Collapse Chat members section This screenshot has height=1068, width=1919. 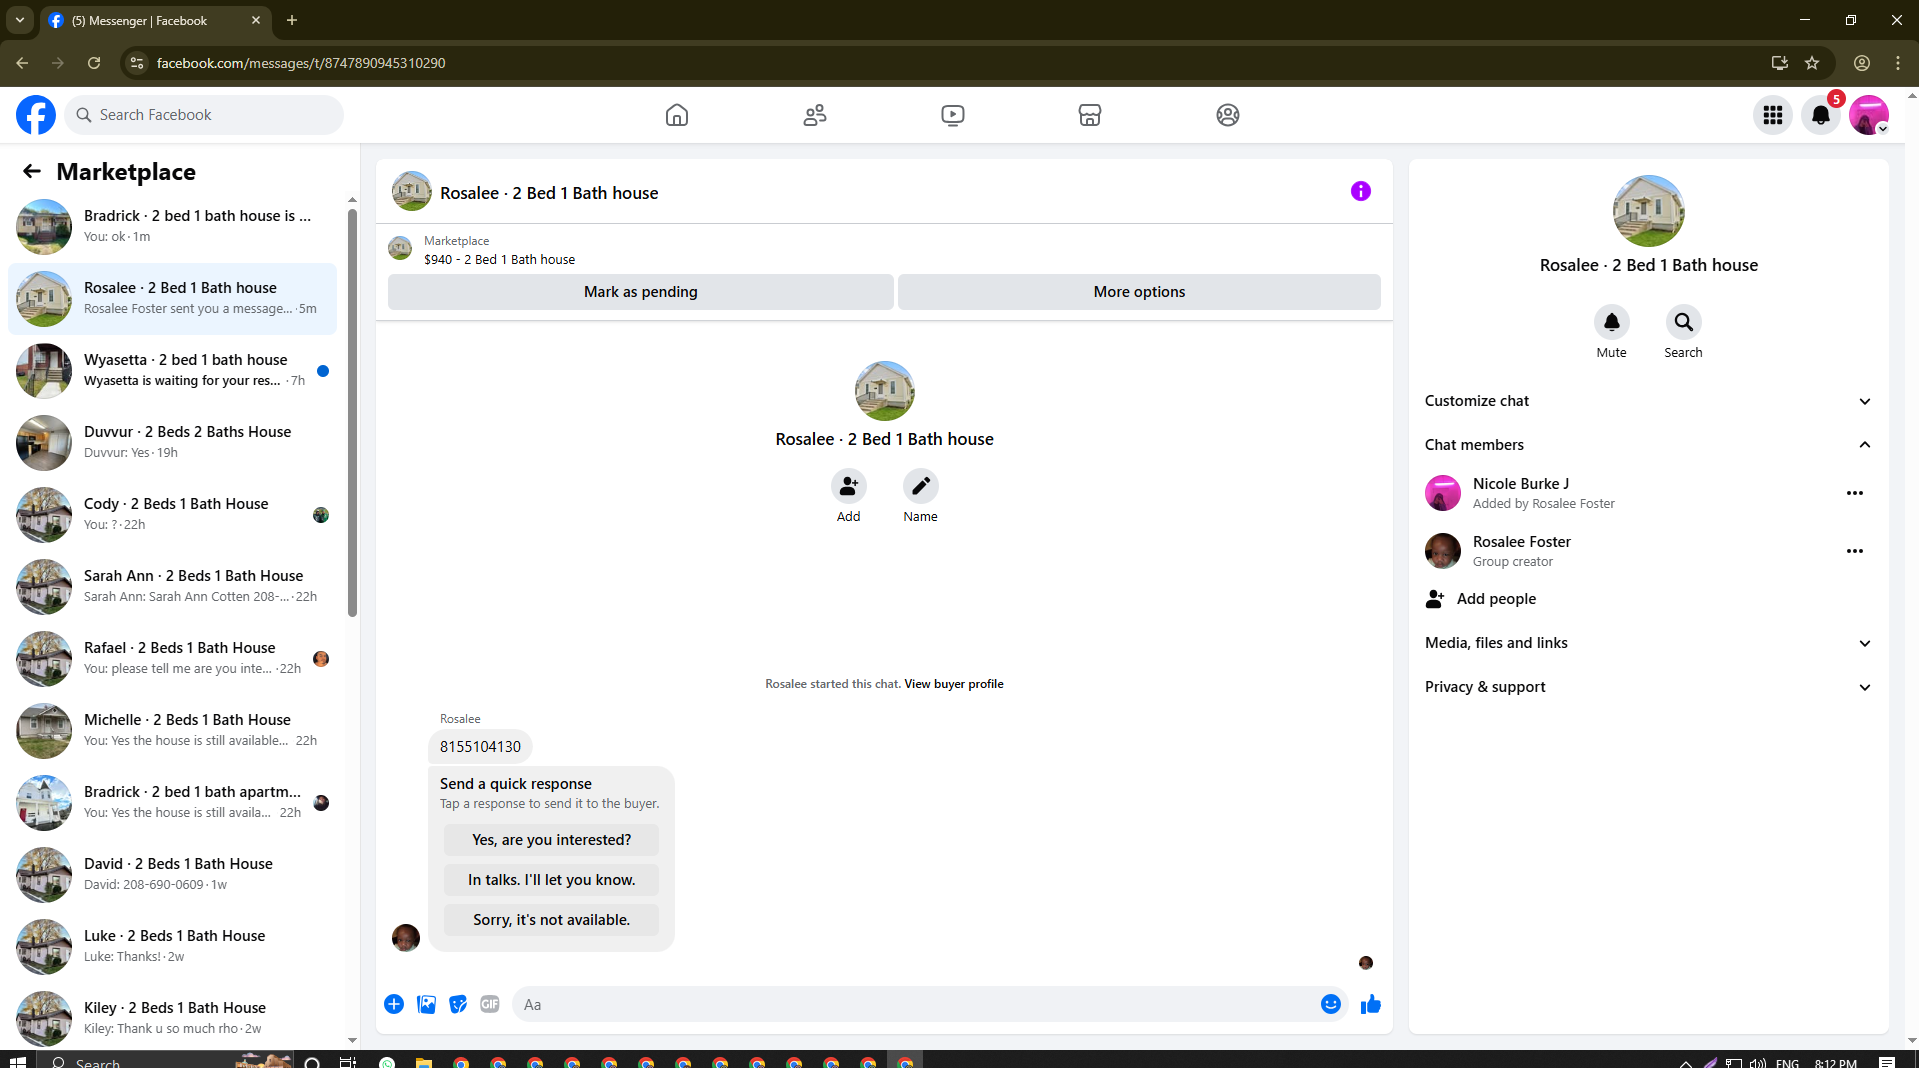tap(1648, 445)
